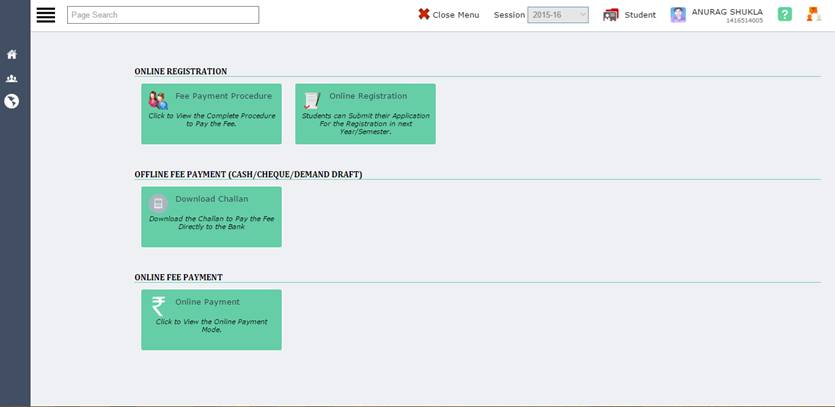Click the ANURAG SHUKLA user name

coord(727,12)
